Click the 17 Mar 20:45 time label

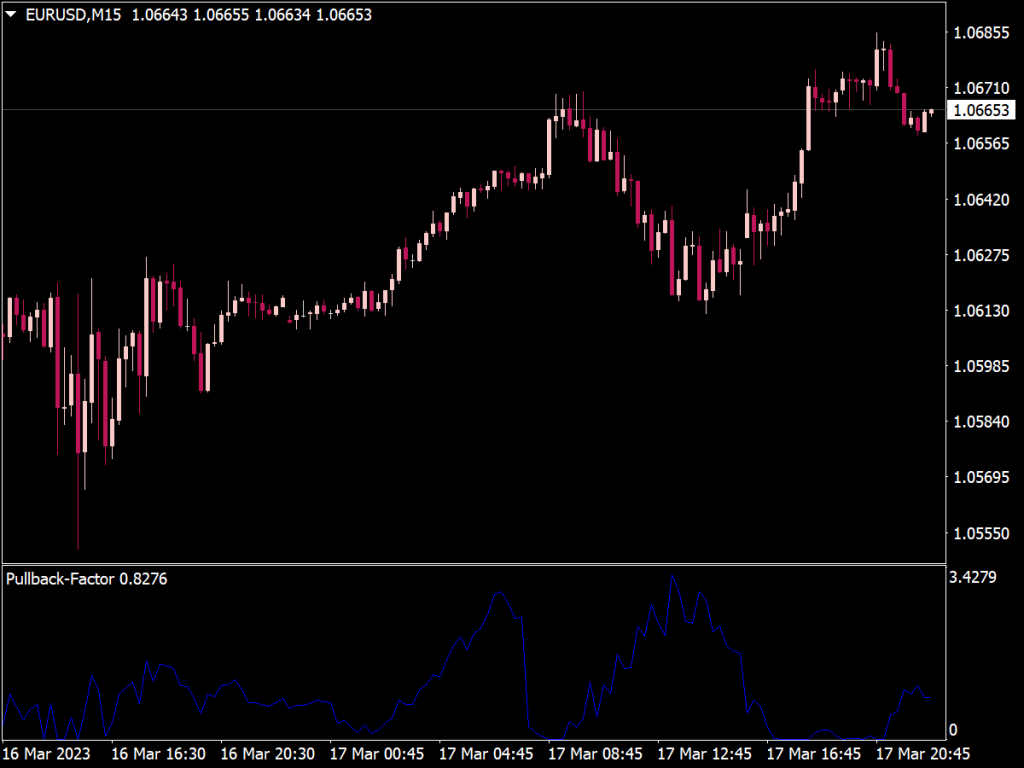point(922,754)
